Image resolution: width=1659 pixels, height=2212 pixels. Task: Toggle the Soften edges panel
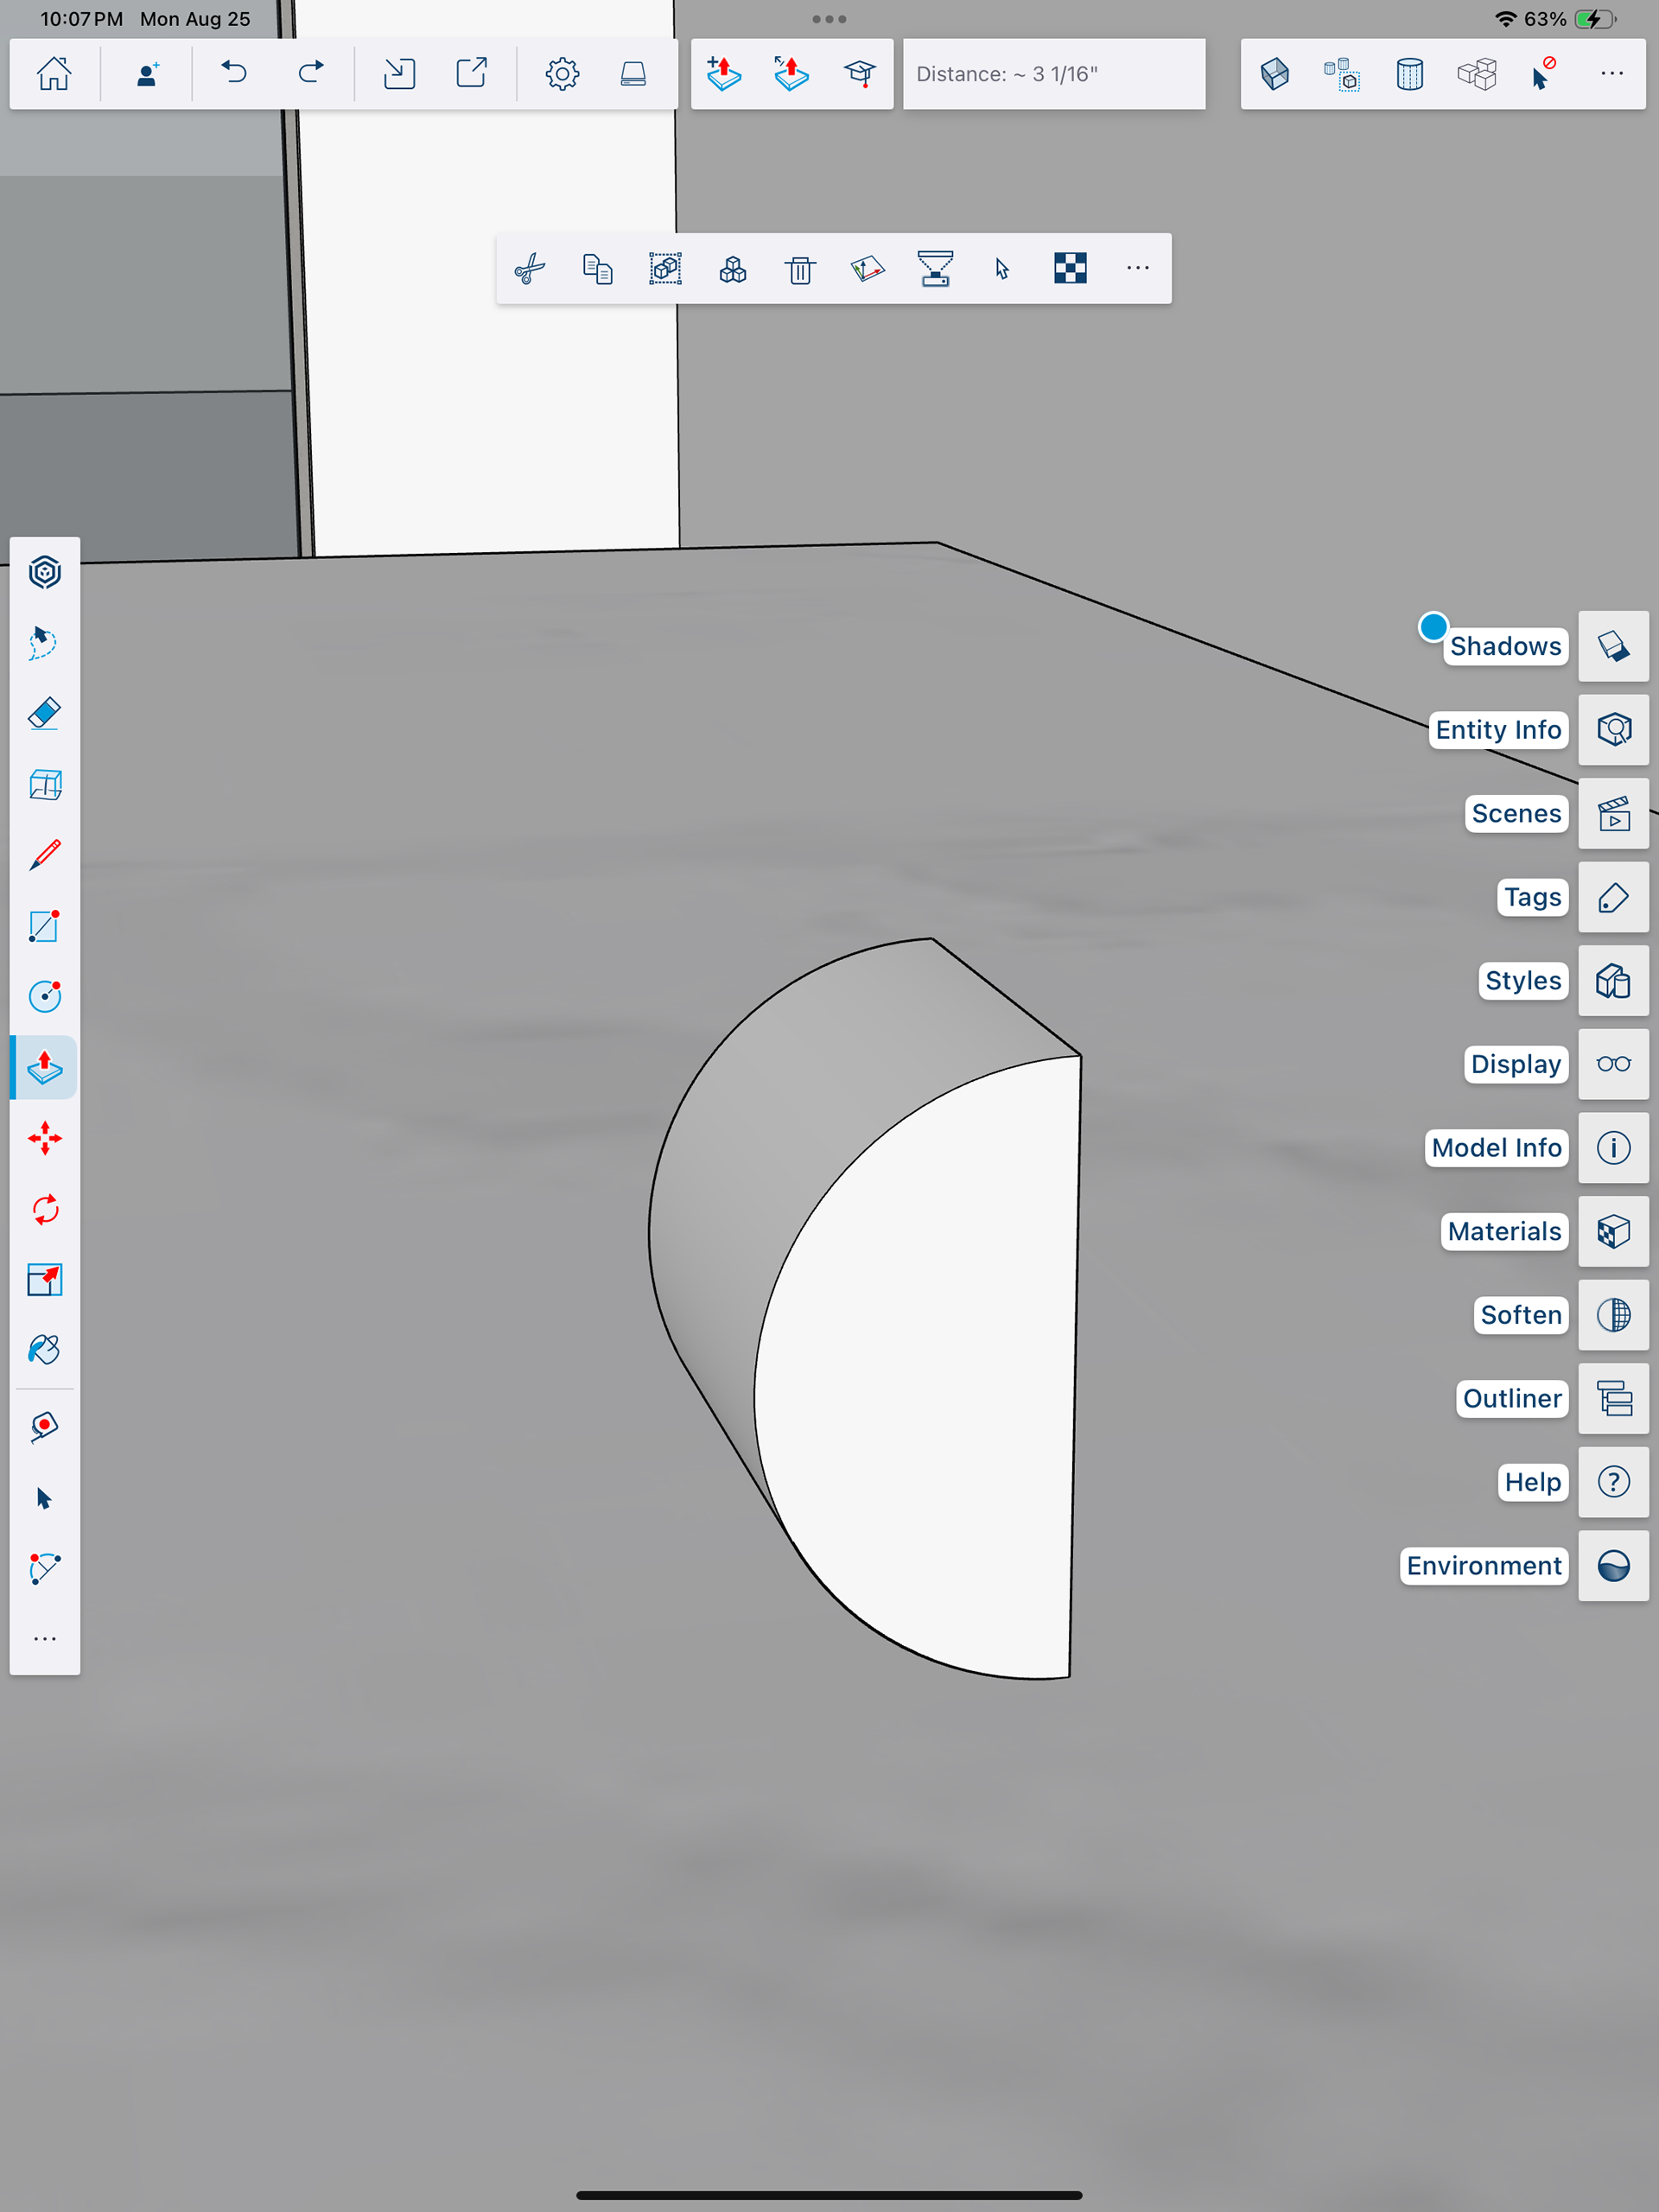(x=1613, y=1315)
